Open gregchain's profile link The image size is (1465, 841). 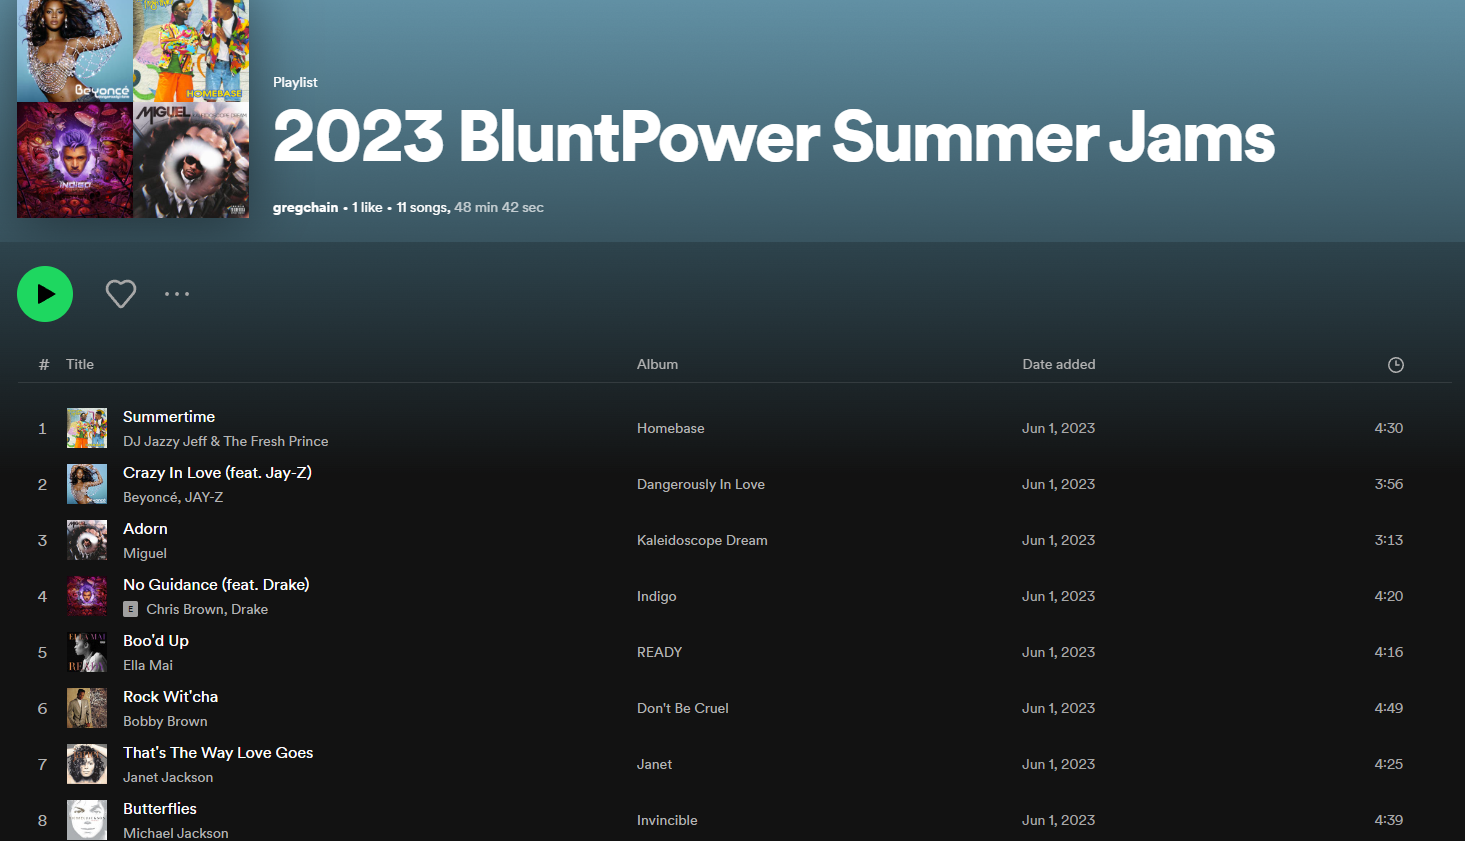coord(305,207)
